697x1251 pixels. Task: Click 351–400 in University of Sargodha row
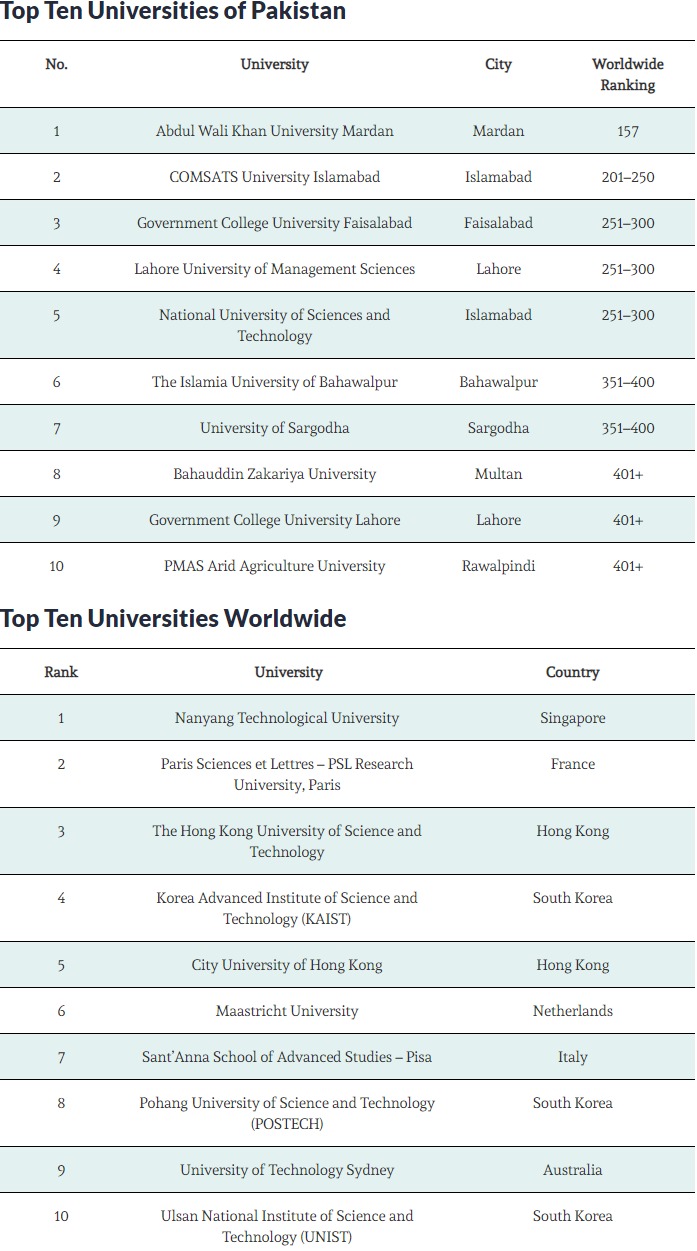pos(628,428)
